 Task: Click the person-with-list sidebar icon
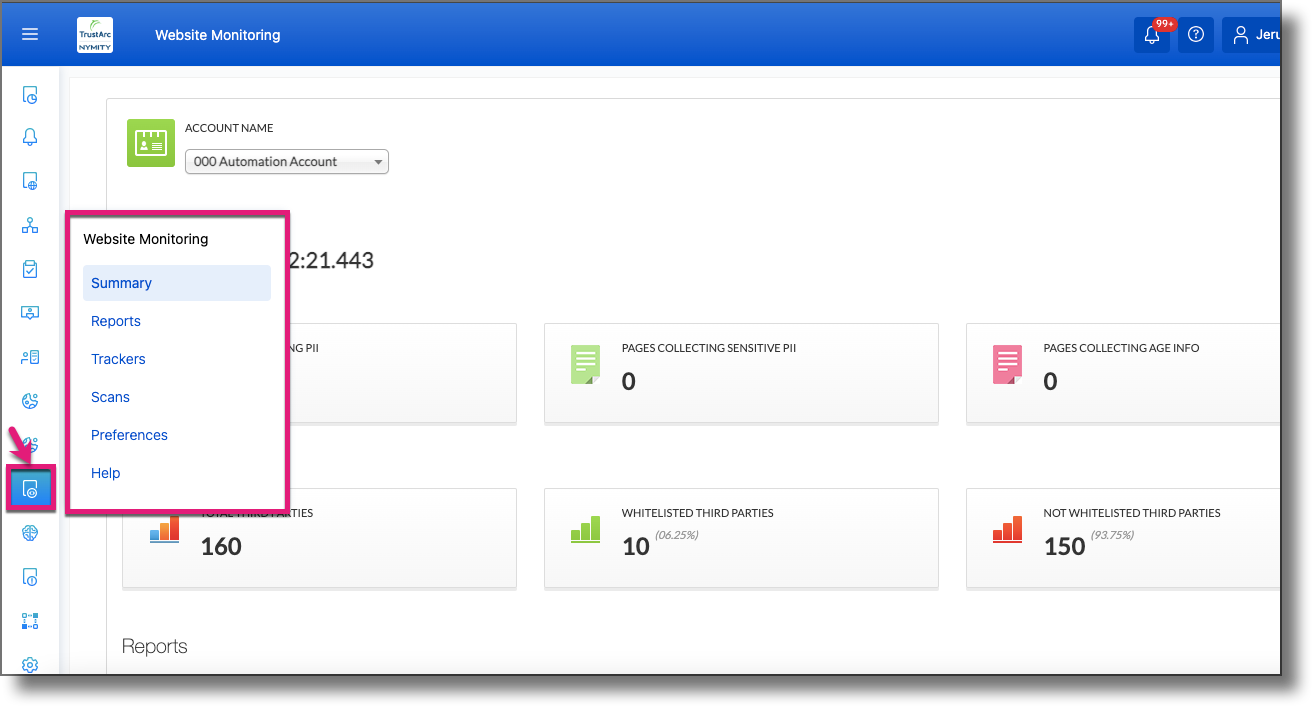pyautogui.click(x=30, y=357)
